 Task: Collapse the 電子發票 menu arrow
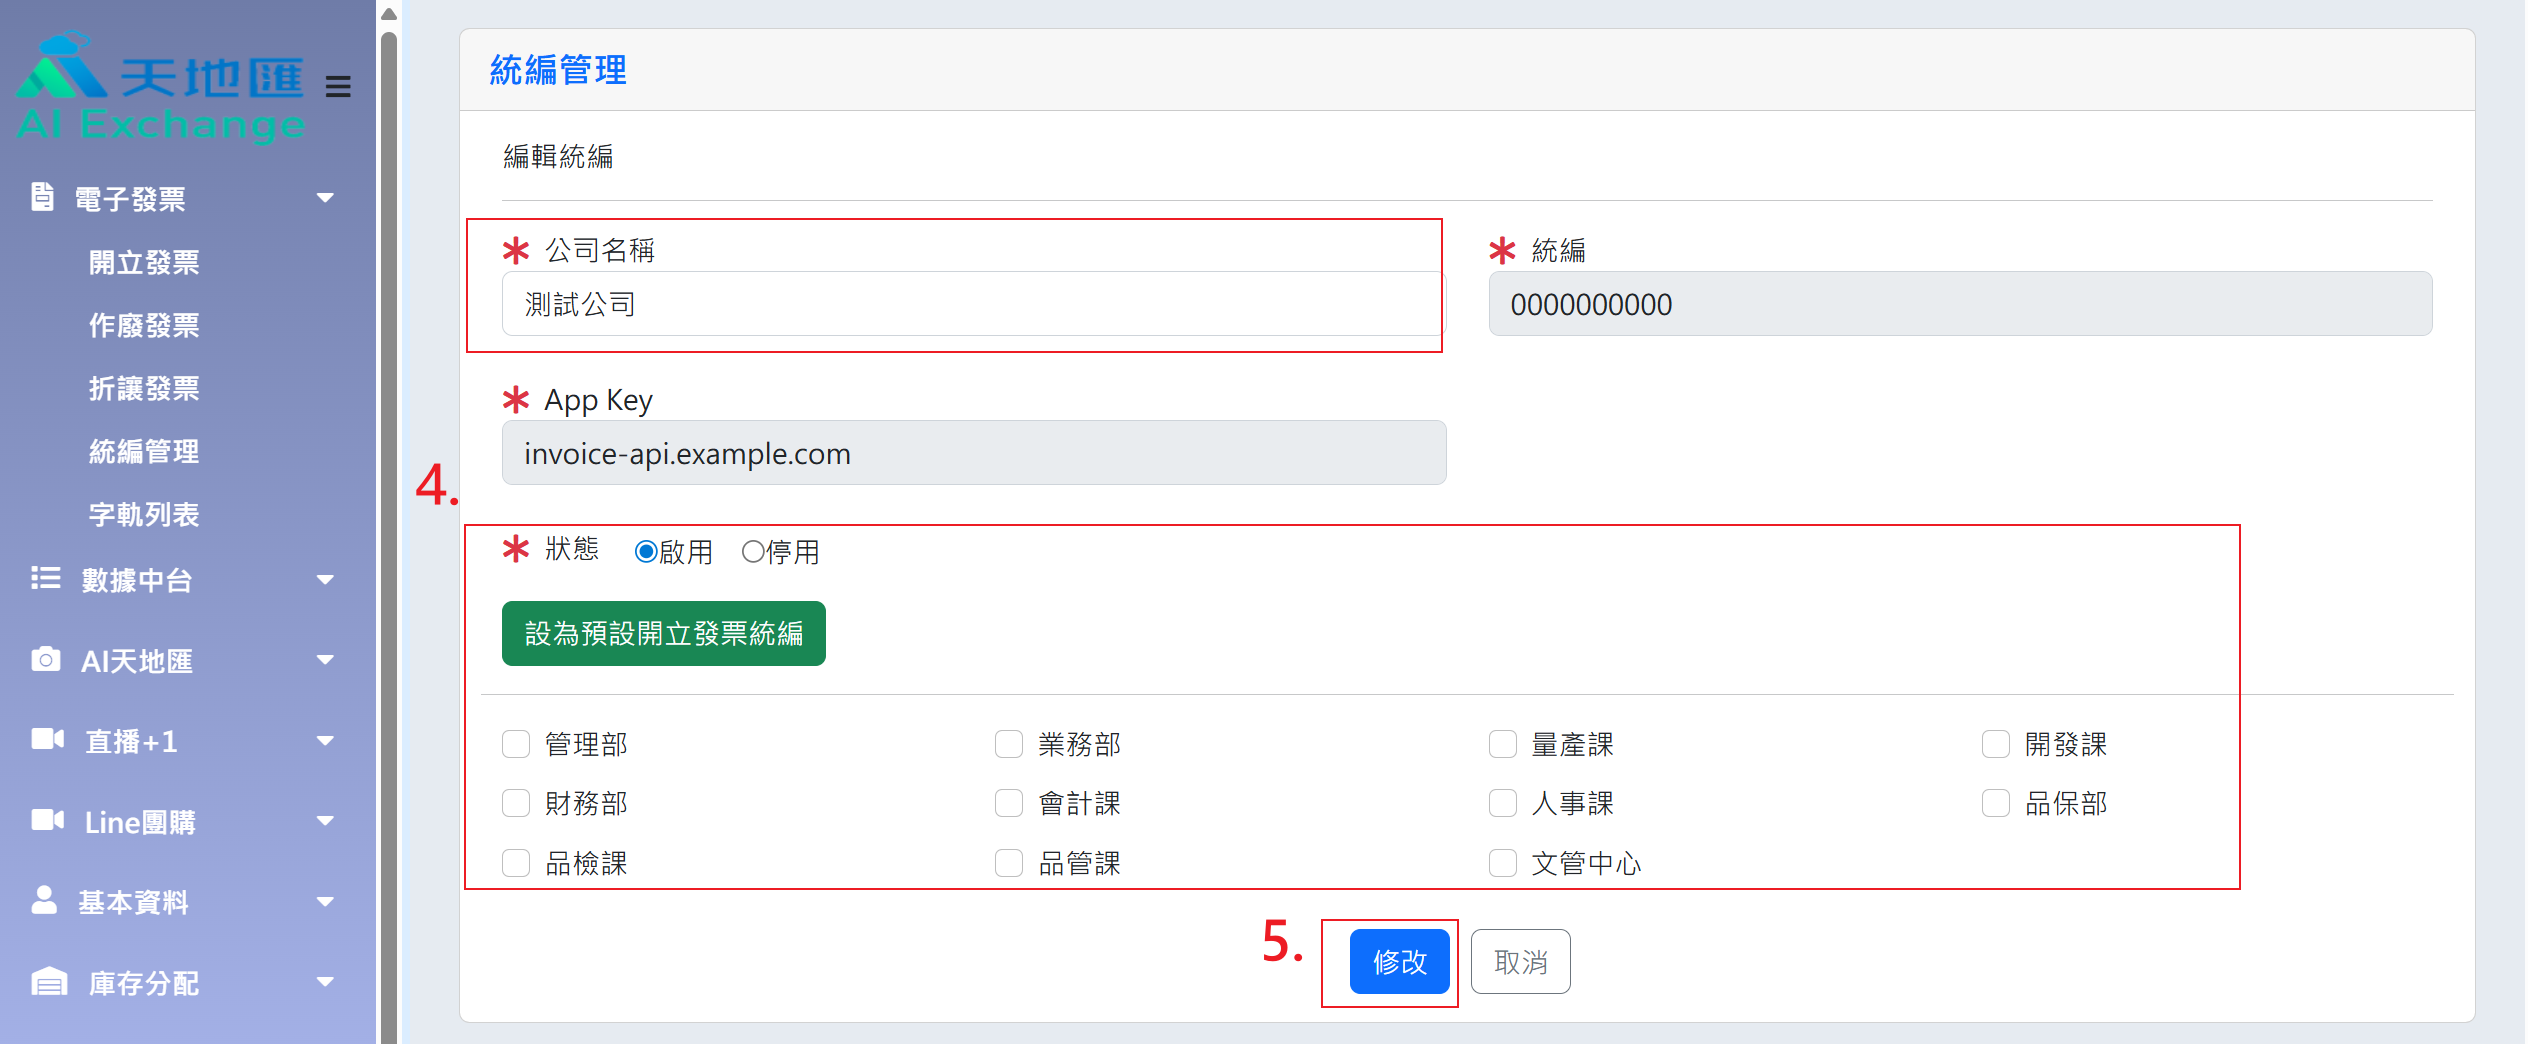(x=325, y=198)
